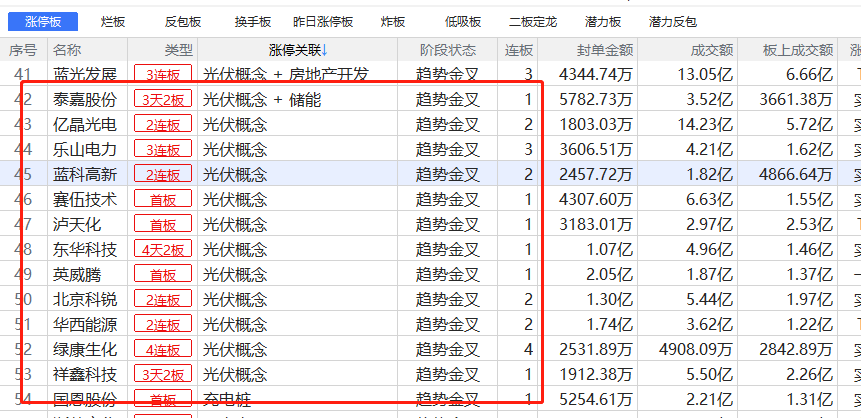
Task: Click 趋势金叉 status for 绿康生化
Action: (x=448, y=349)
